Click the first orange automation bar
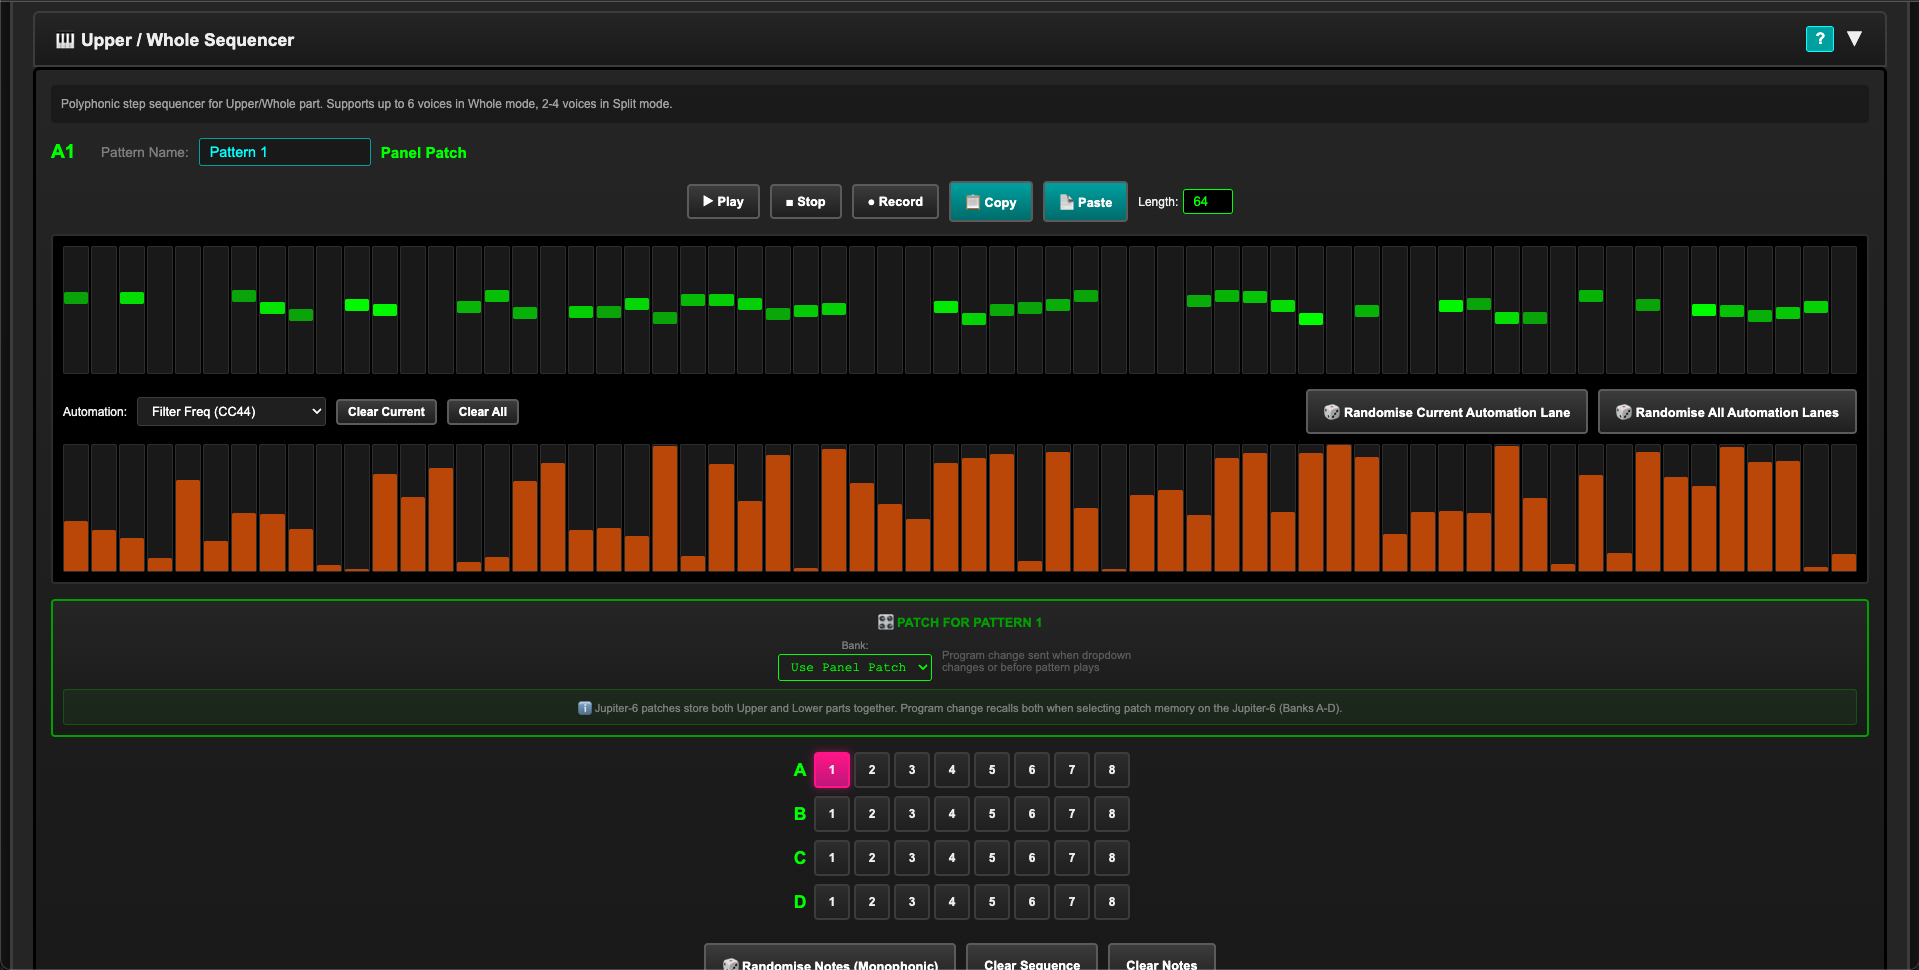This screenshot has height=970, width=1919. coord(76,546)
